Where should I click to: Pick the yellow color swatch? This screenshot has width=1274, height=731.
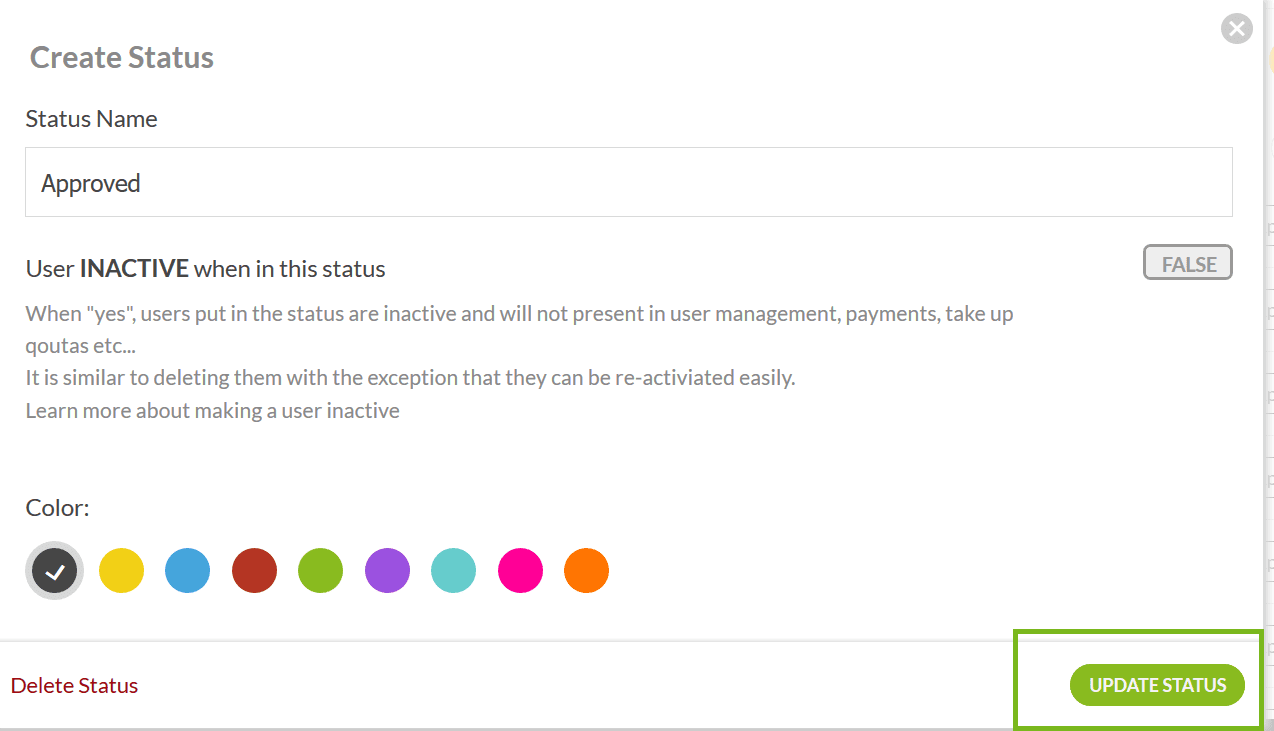(121, 571)
